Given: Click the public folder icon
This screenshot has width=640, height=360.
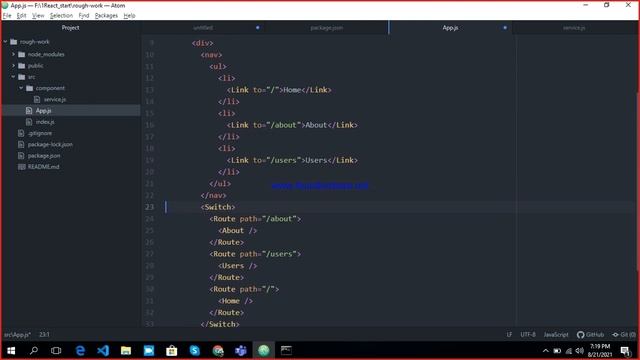Looking at the screenshot, I should coord(22,66).
